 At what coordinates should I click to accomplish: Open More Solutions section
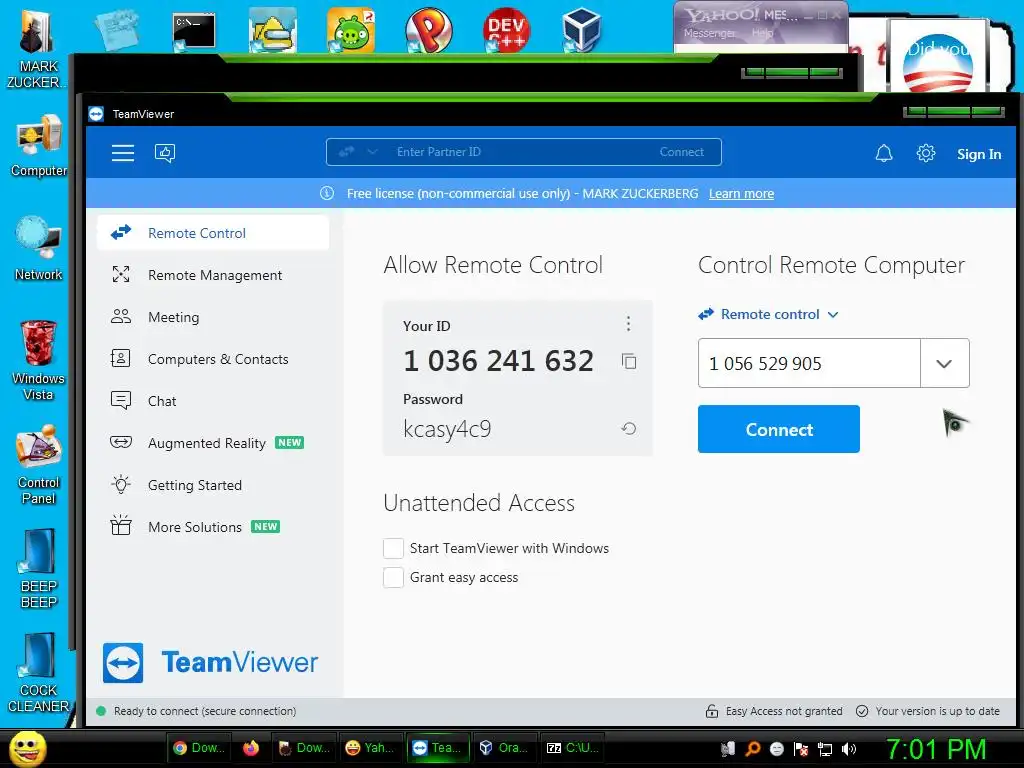click(x=213, y=526)
